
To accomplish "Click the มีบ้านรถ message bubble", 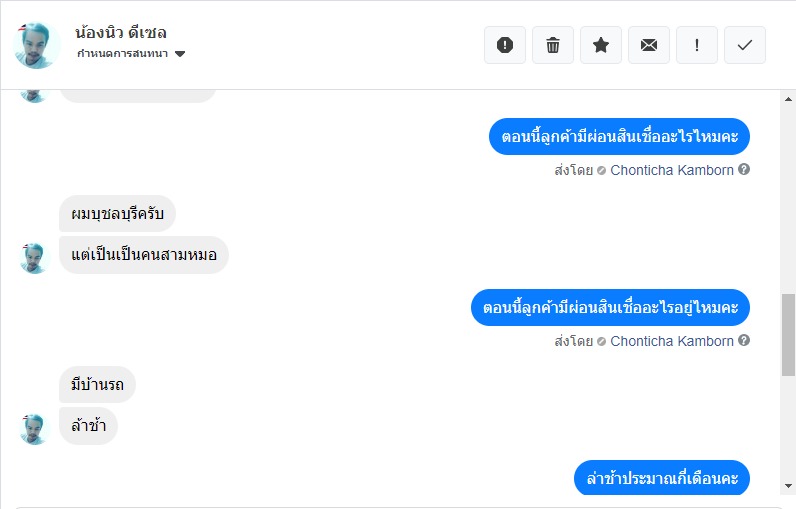I will (x=98, y=384).
